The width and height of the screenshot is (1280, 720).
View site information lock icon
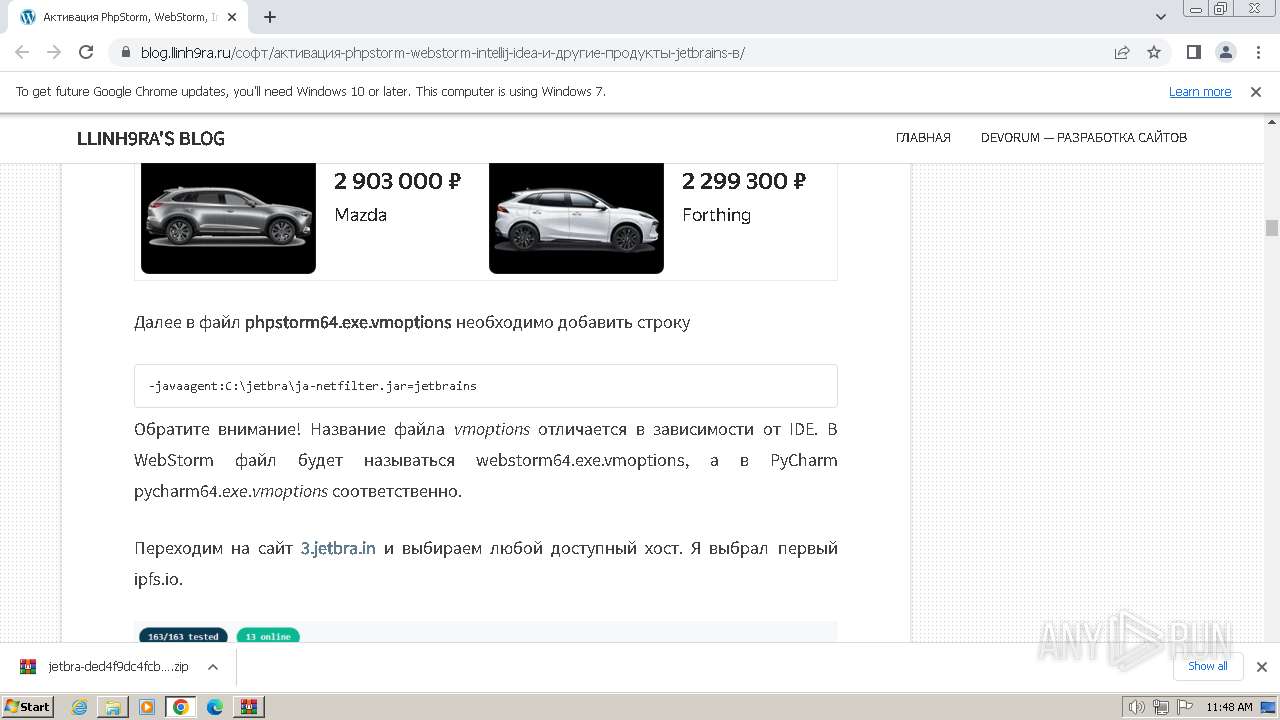[x=125, y=52]
